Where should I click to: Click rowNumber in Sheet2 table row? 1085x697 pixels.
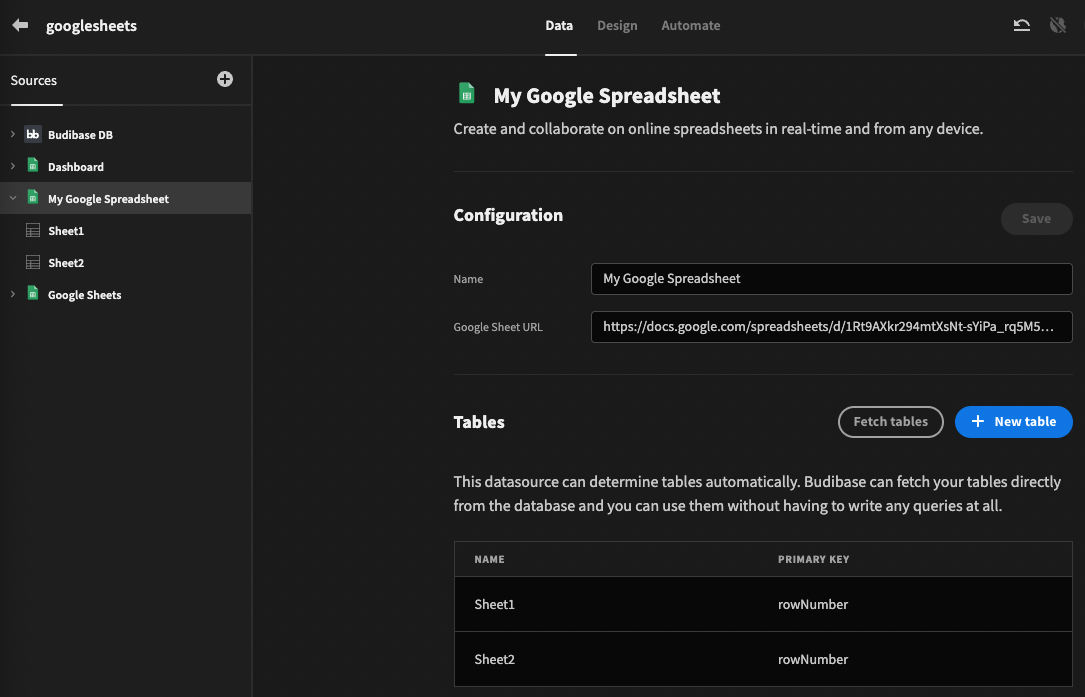click(x=812, y=660)
